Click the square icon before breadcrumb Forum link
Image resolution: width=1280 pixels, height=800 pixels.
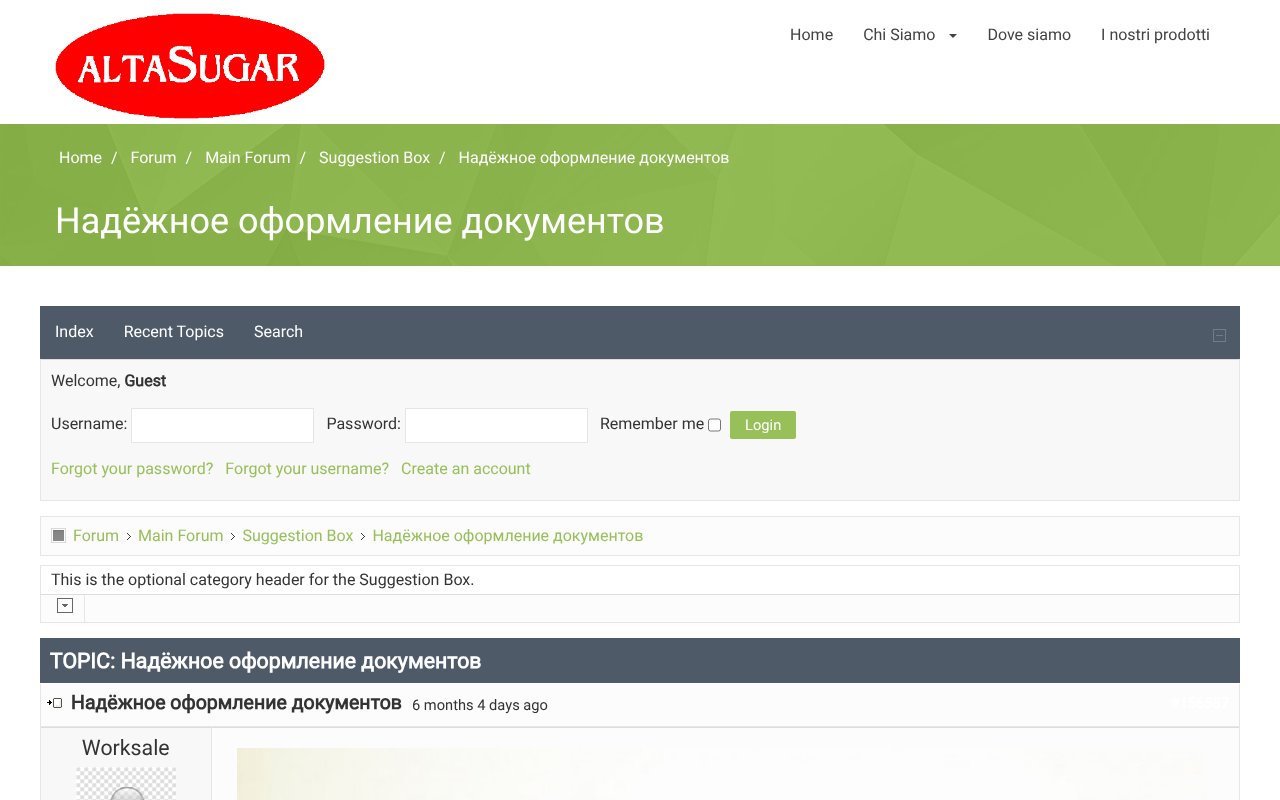click(x=58, y=535)
